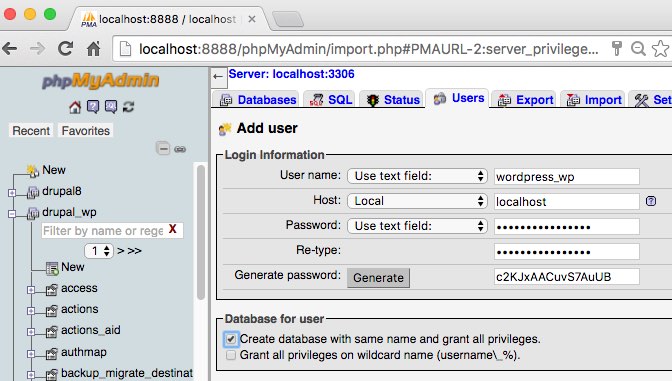Go to next page of tables (>)
Screen dimensions: 672x381
pyautogui.click(x=121, y=250)
